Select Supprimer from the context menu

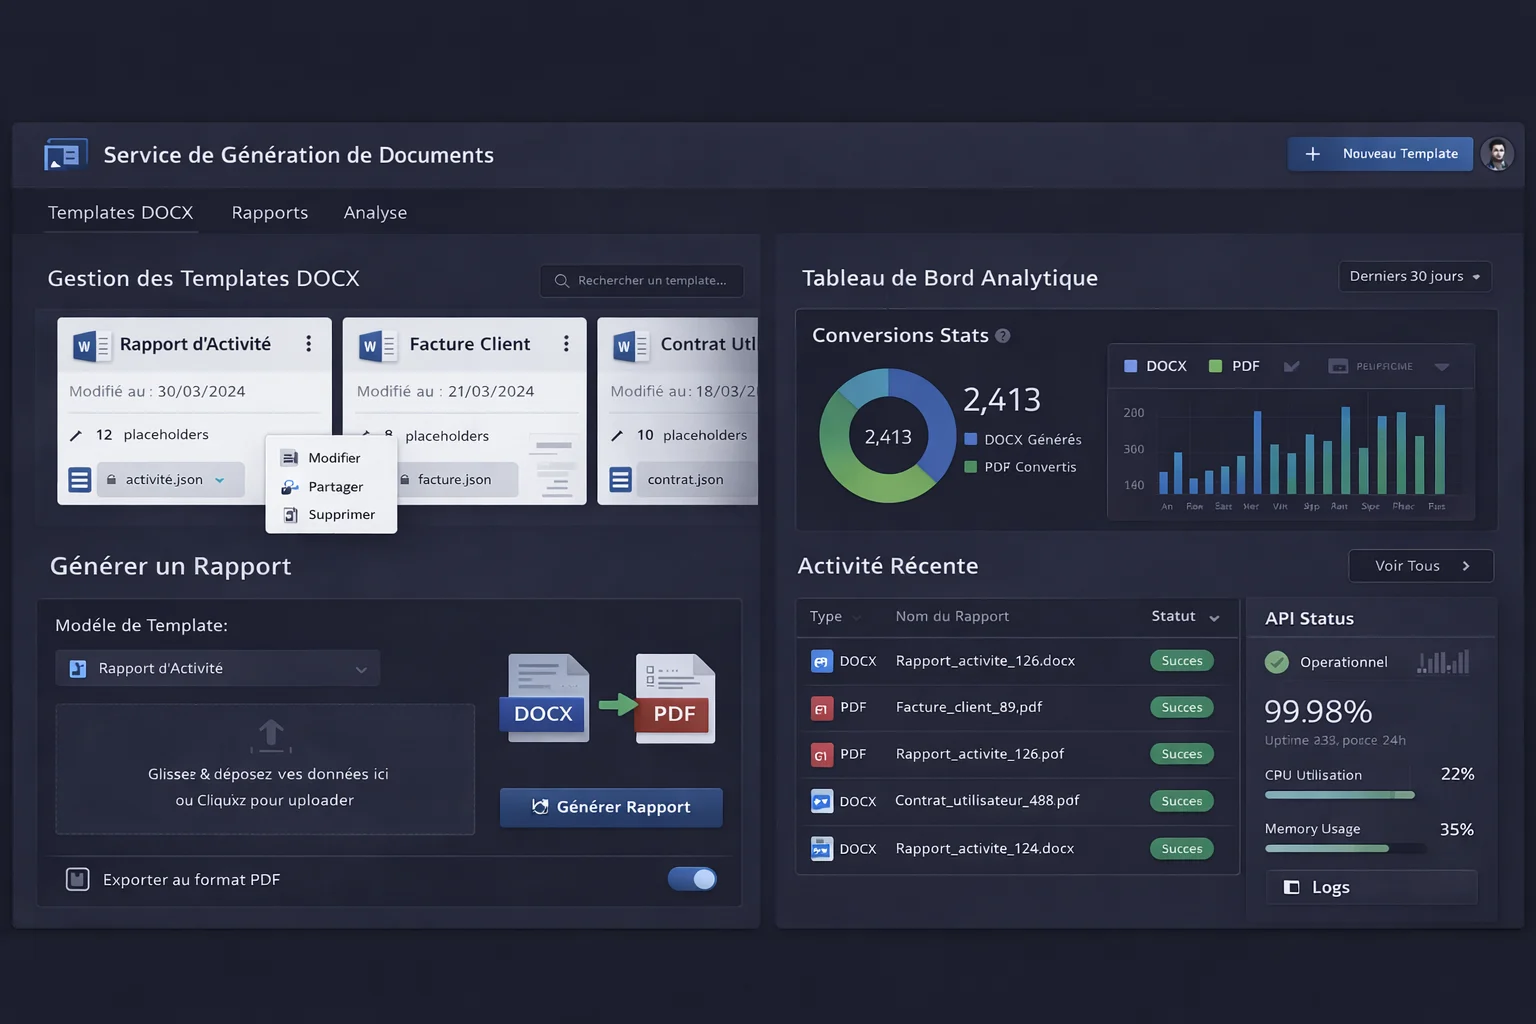pyautogui.click(x=341, y=515)
